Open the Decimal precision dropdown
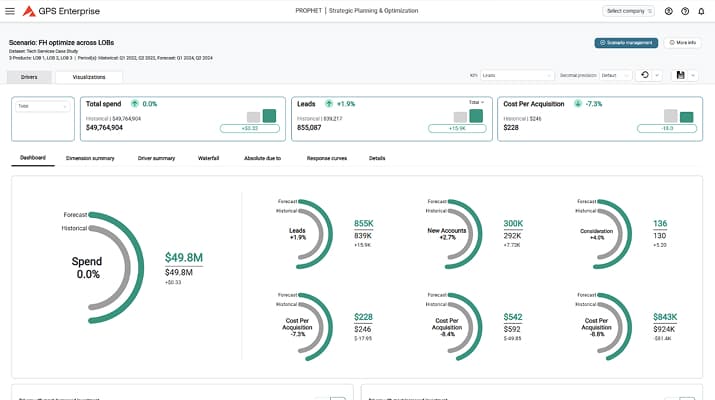The image size is (715, 400). pyautogui.click(x=615, y=75)
